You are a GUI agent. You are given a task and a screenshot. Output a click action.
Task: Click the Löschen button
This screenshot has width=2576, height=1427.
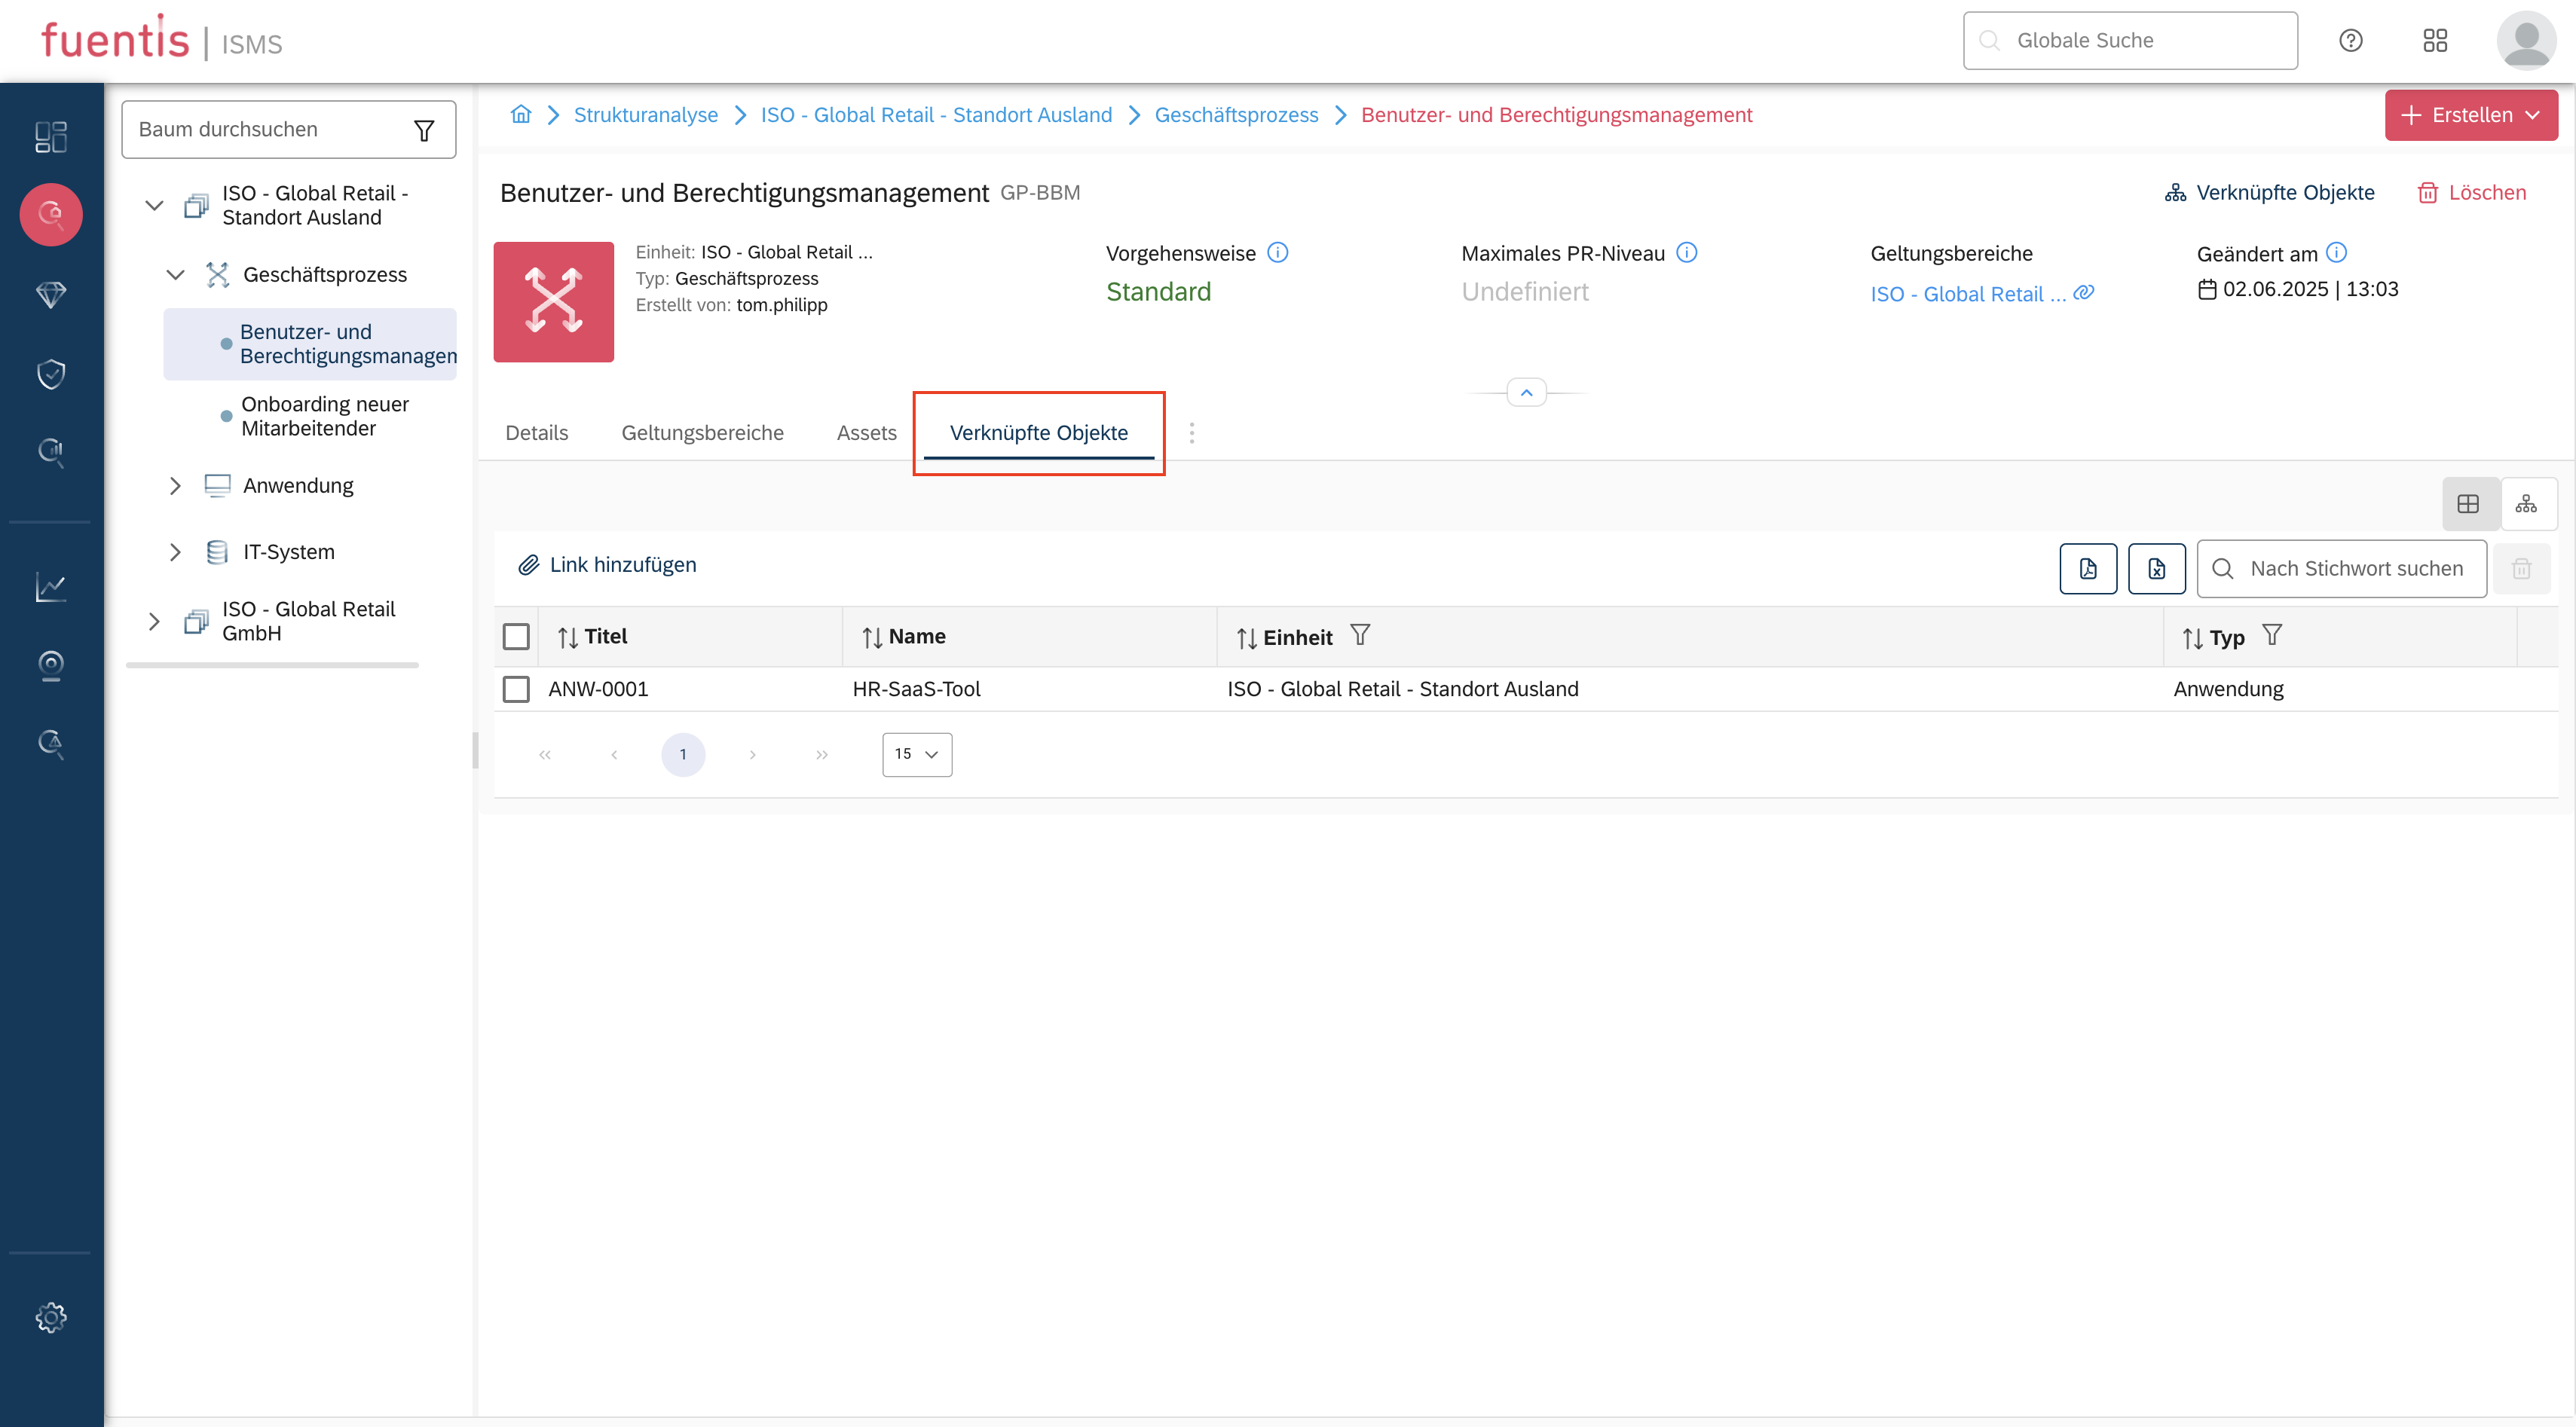[x=2472, y=192]
